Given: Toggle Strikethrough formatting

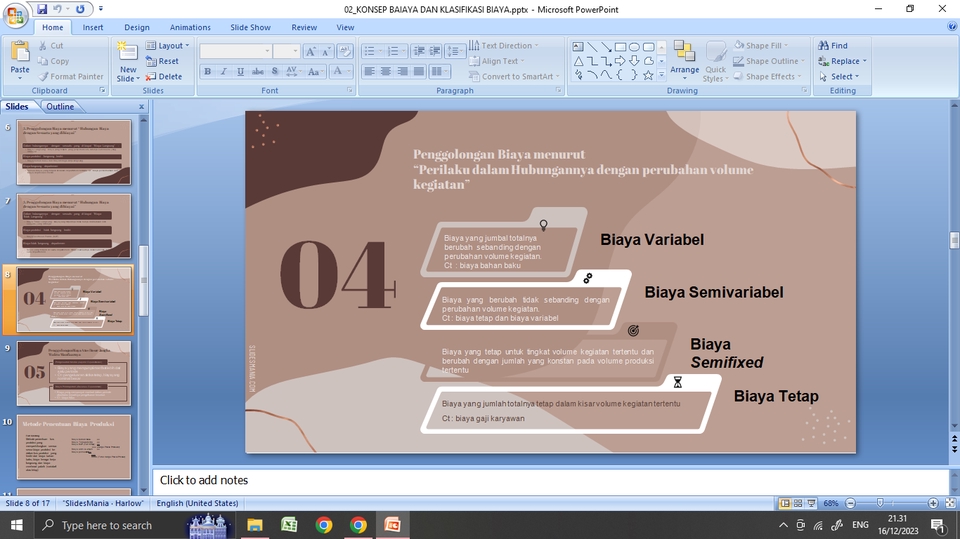Looking at the screenshot, I should (258, 72).
